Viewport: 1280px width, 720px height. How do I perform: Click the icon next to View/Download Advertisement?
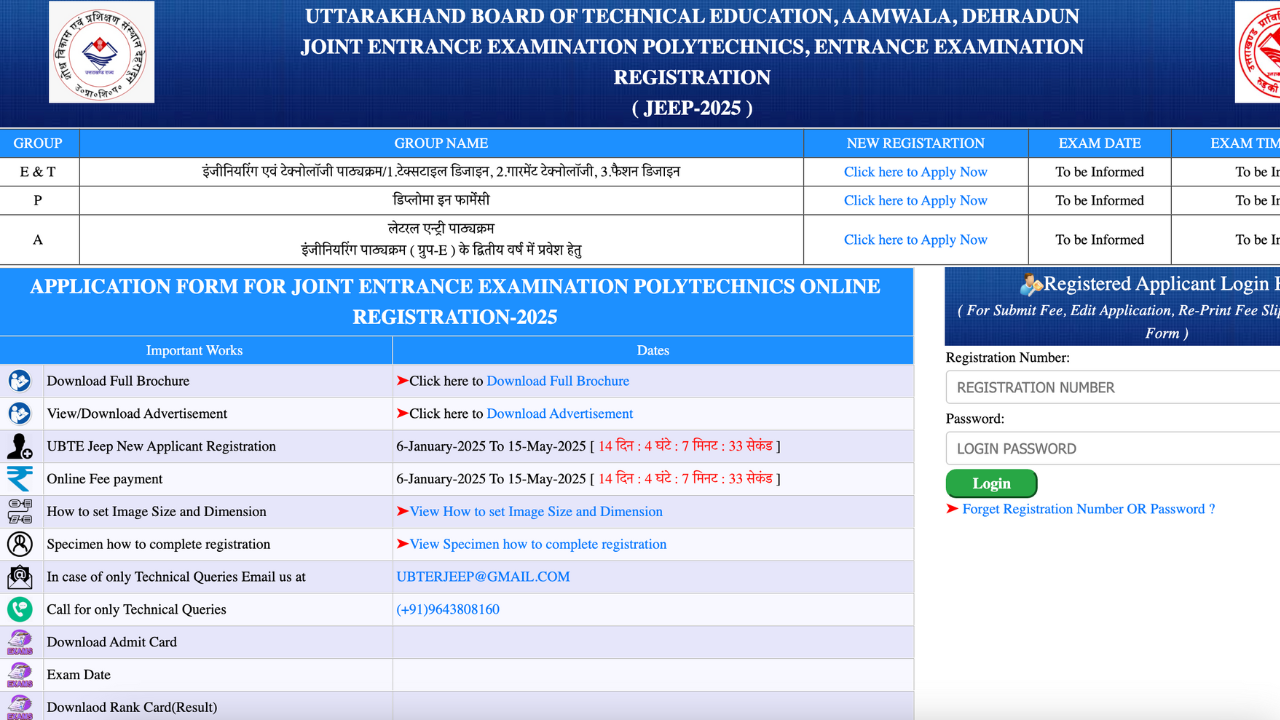(x=20, y=413)
